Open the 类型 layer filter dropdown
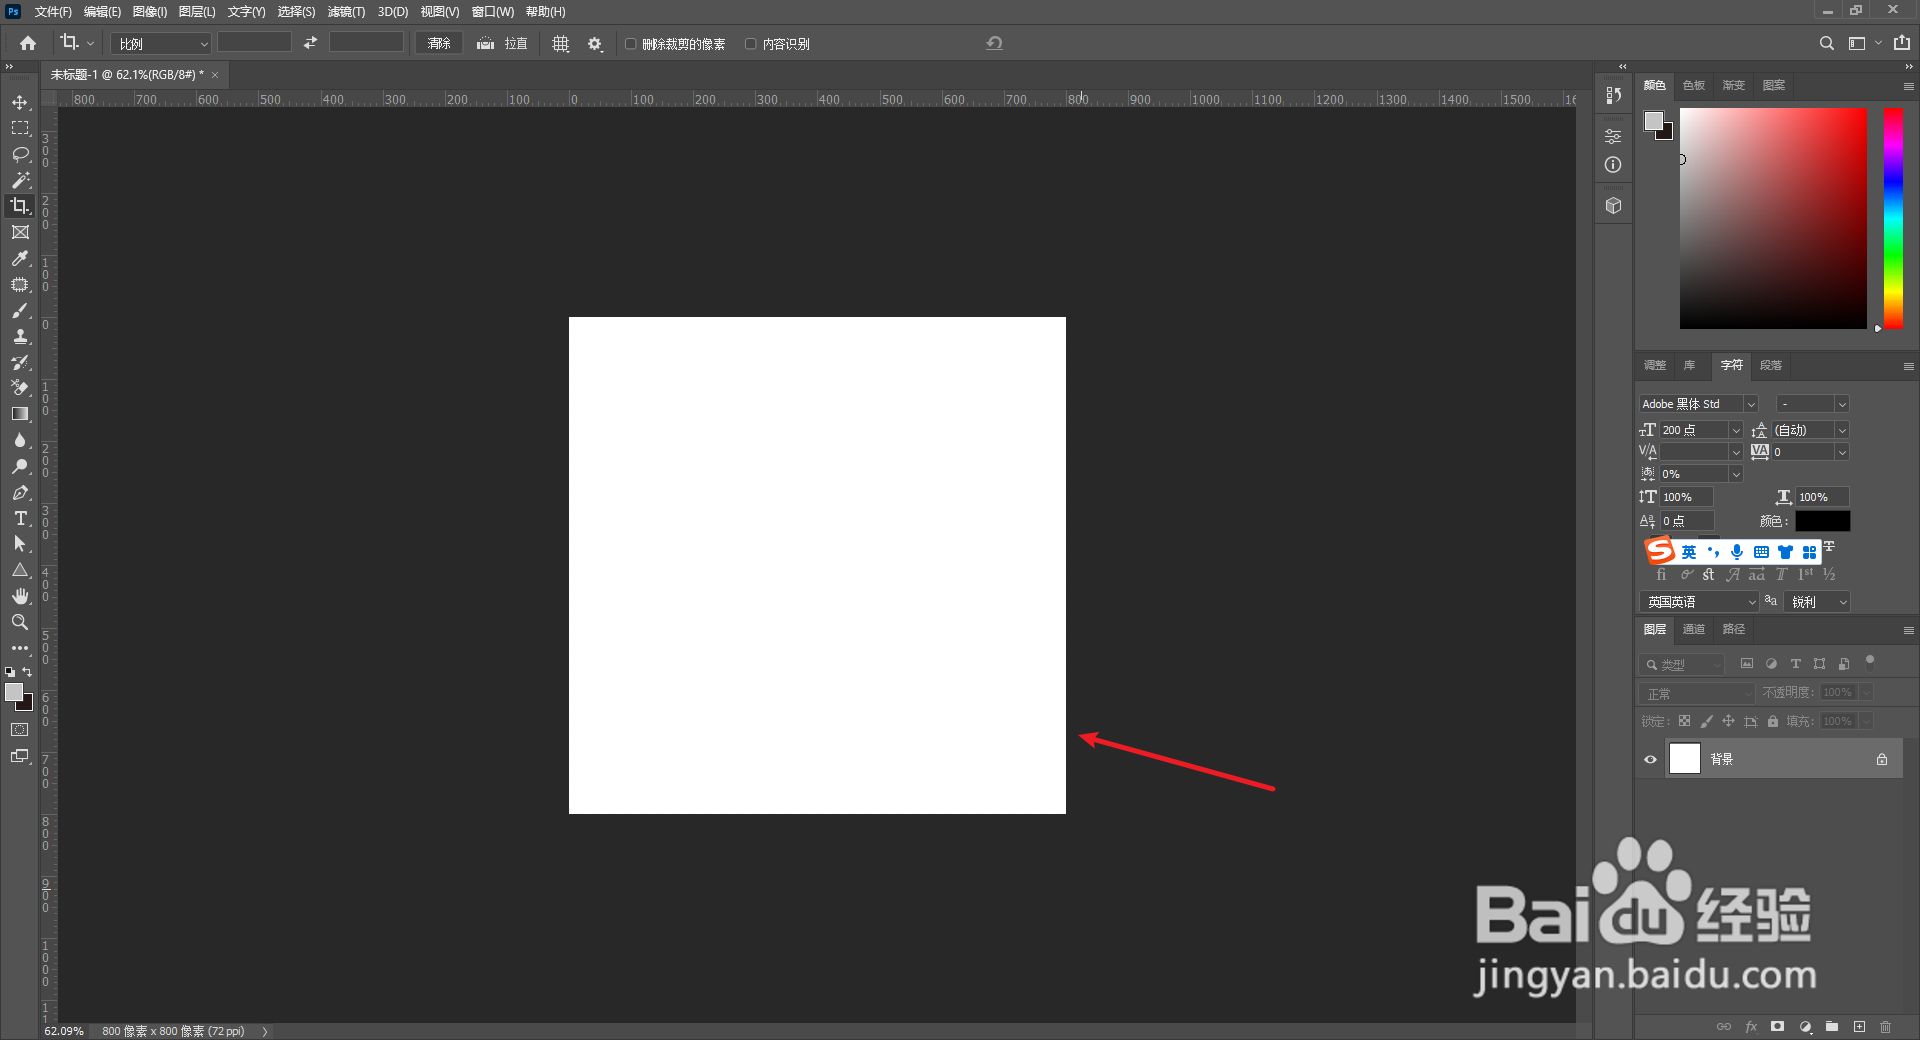 1682,664
